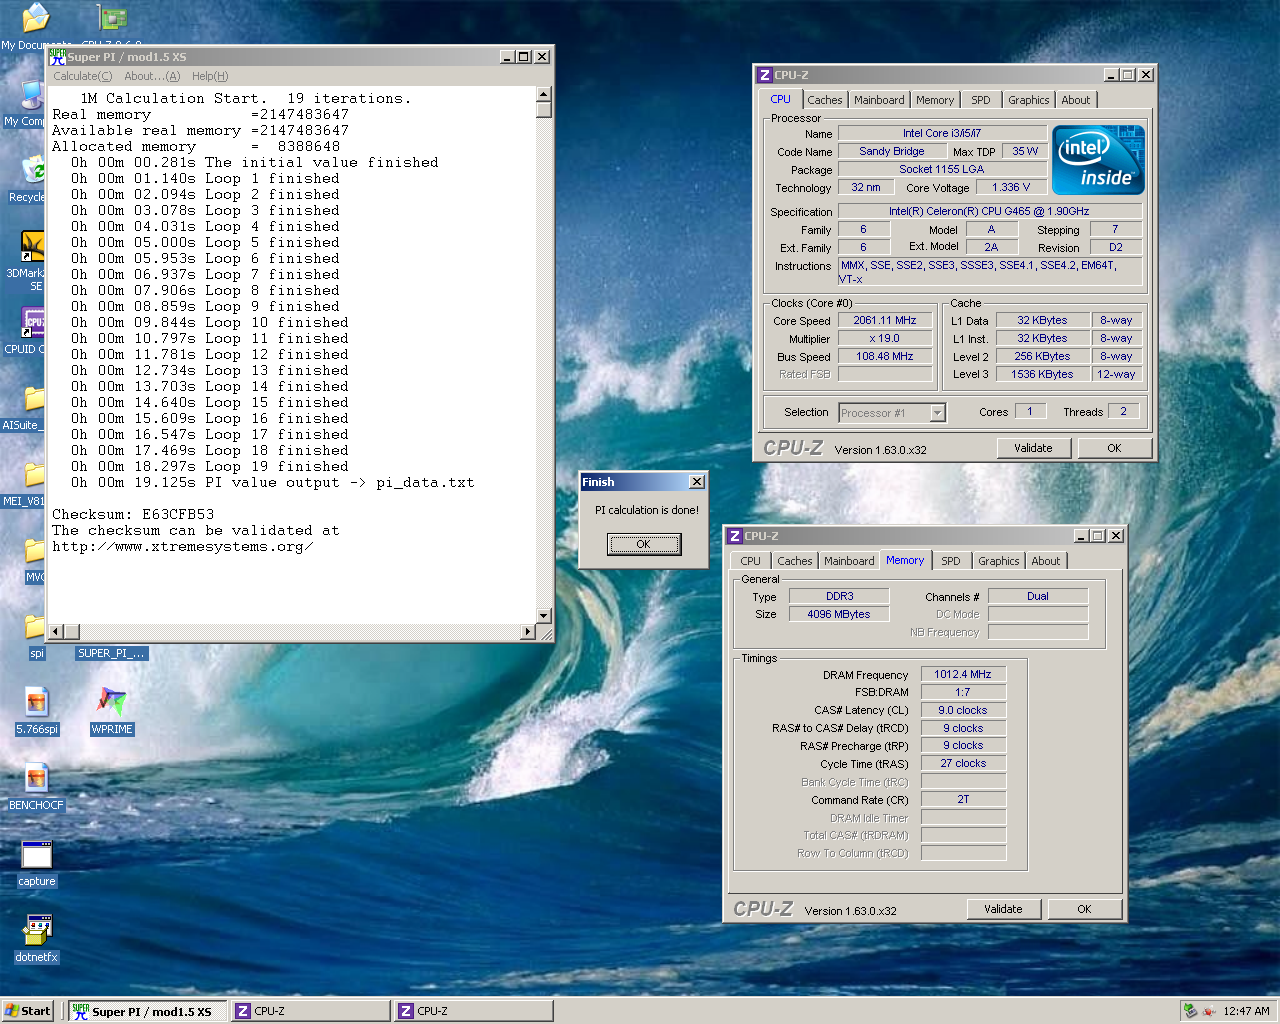Select SPD tab in top CPU-Z window

[x=981, y=100]
